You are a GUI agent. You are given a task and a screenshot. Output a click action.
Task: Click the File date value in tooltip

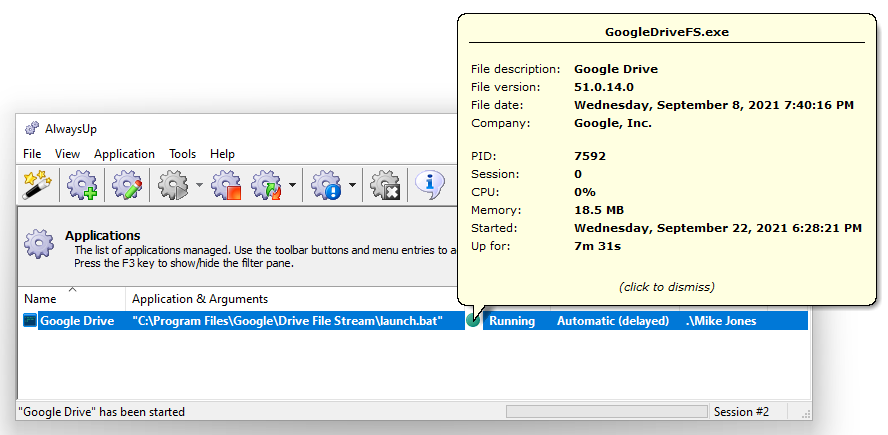714,105
